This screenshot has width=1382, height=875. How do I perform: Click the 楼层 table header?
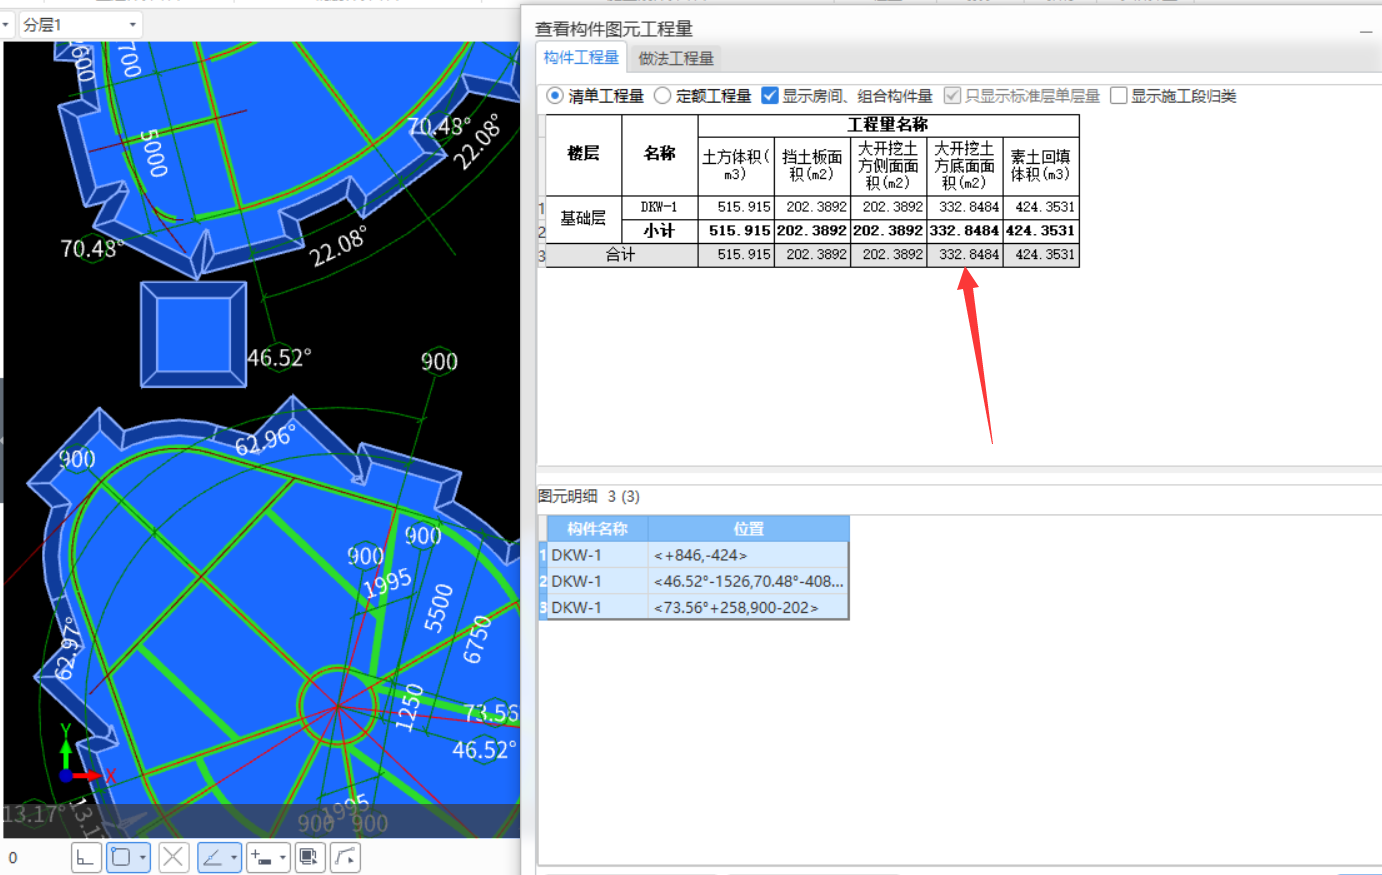tap(583, 154)
